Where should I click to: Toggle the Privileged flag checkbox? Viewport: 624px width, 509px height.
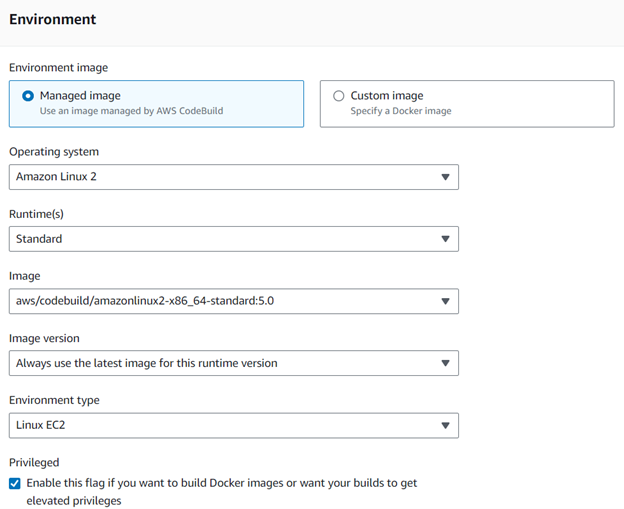tap(15, 483)
